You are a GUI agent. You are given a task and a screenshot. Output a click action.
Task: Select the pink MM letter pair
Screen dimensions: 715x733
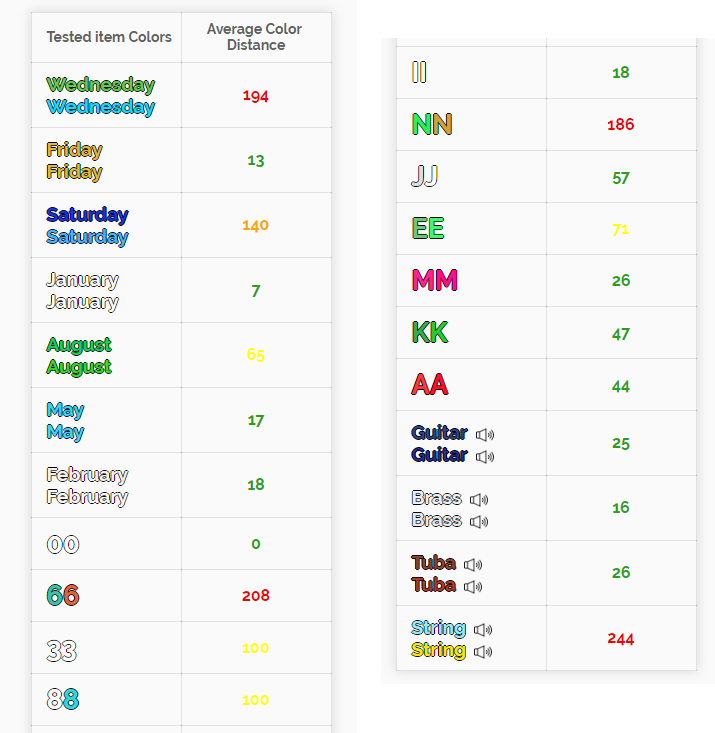434,280
